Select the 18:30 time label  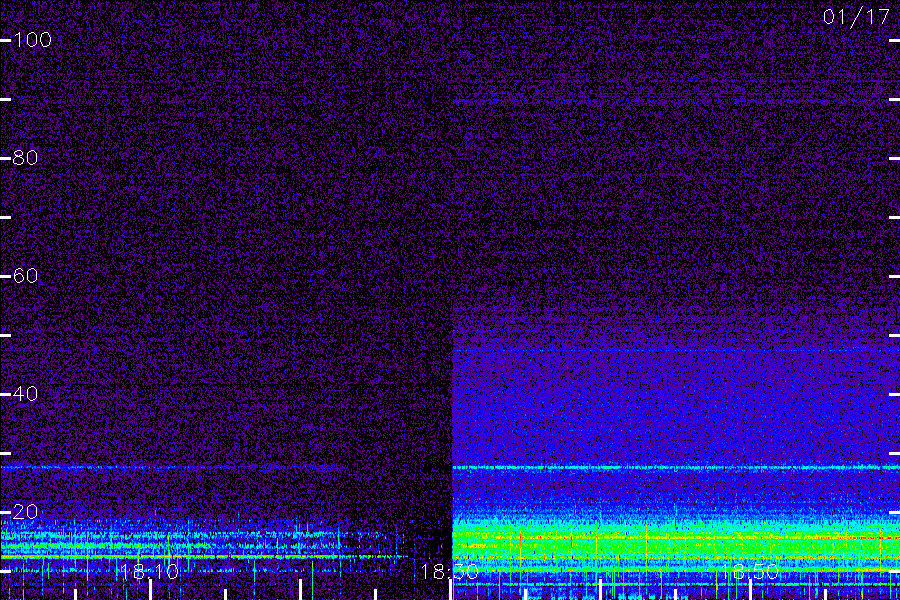click(449, 572)
